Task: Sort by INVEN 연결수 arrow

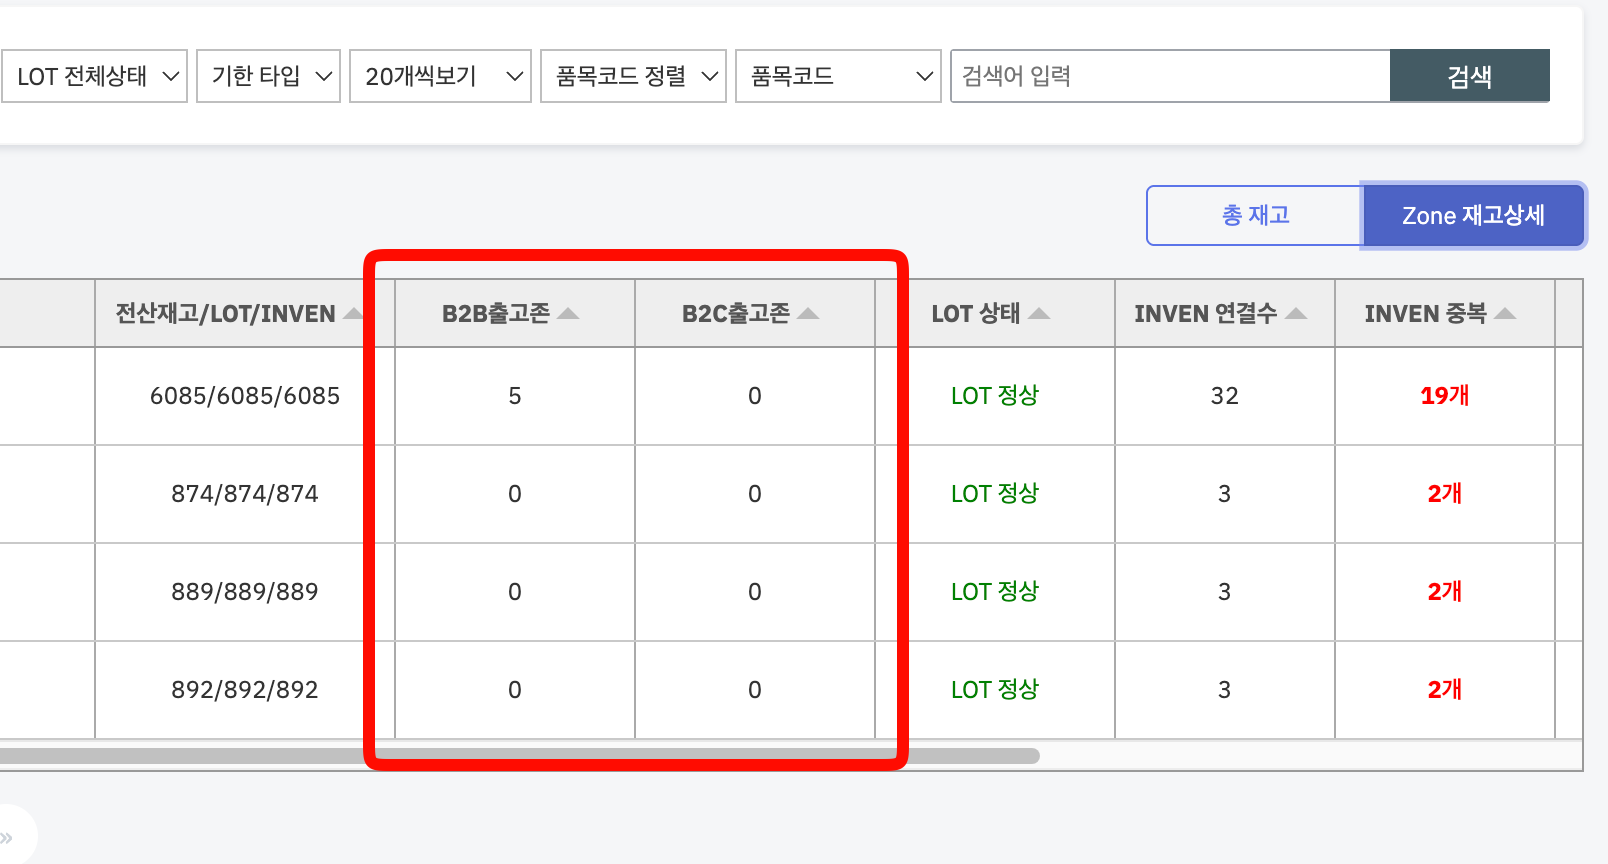Action: [1296, 314]
